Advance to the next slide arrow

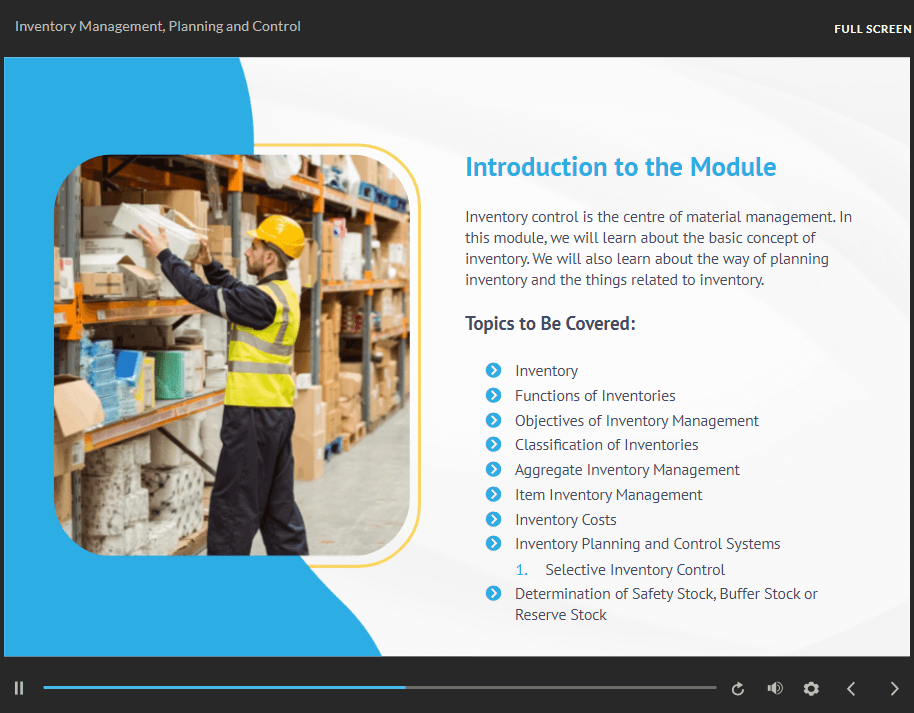coord(894,689)
